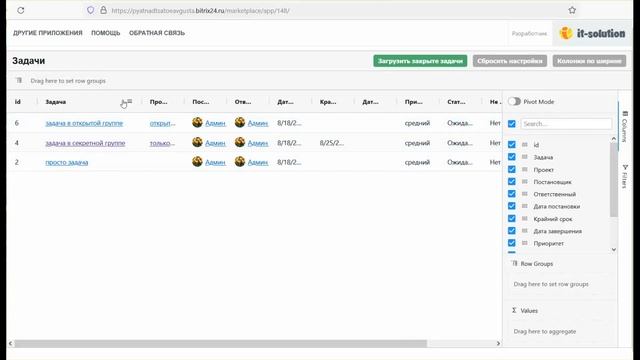Bookmark page with the star icon
The image size is (640, 360).
[x=572, y=10]
